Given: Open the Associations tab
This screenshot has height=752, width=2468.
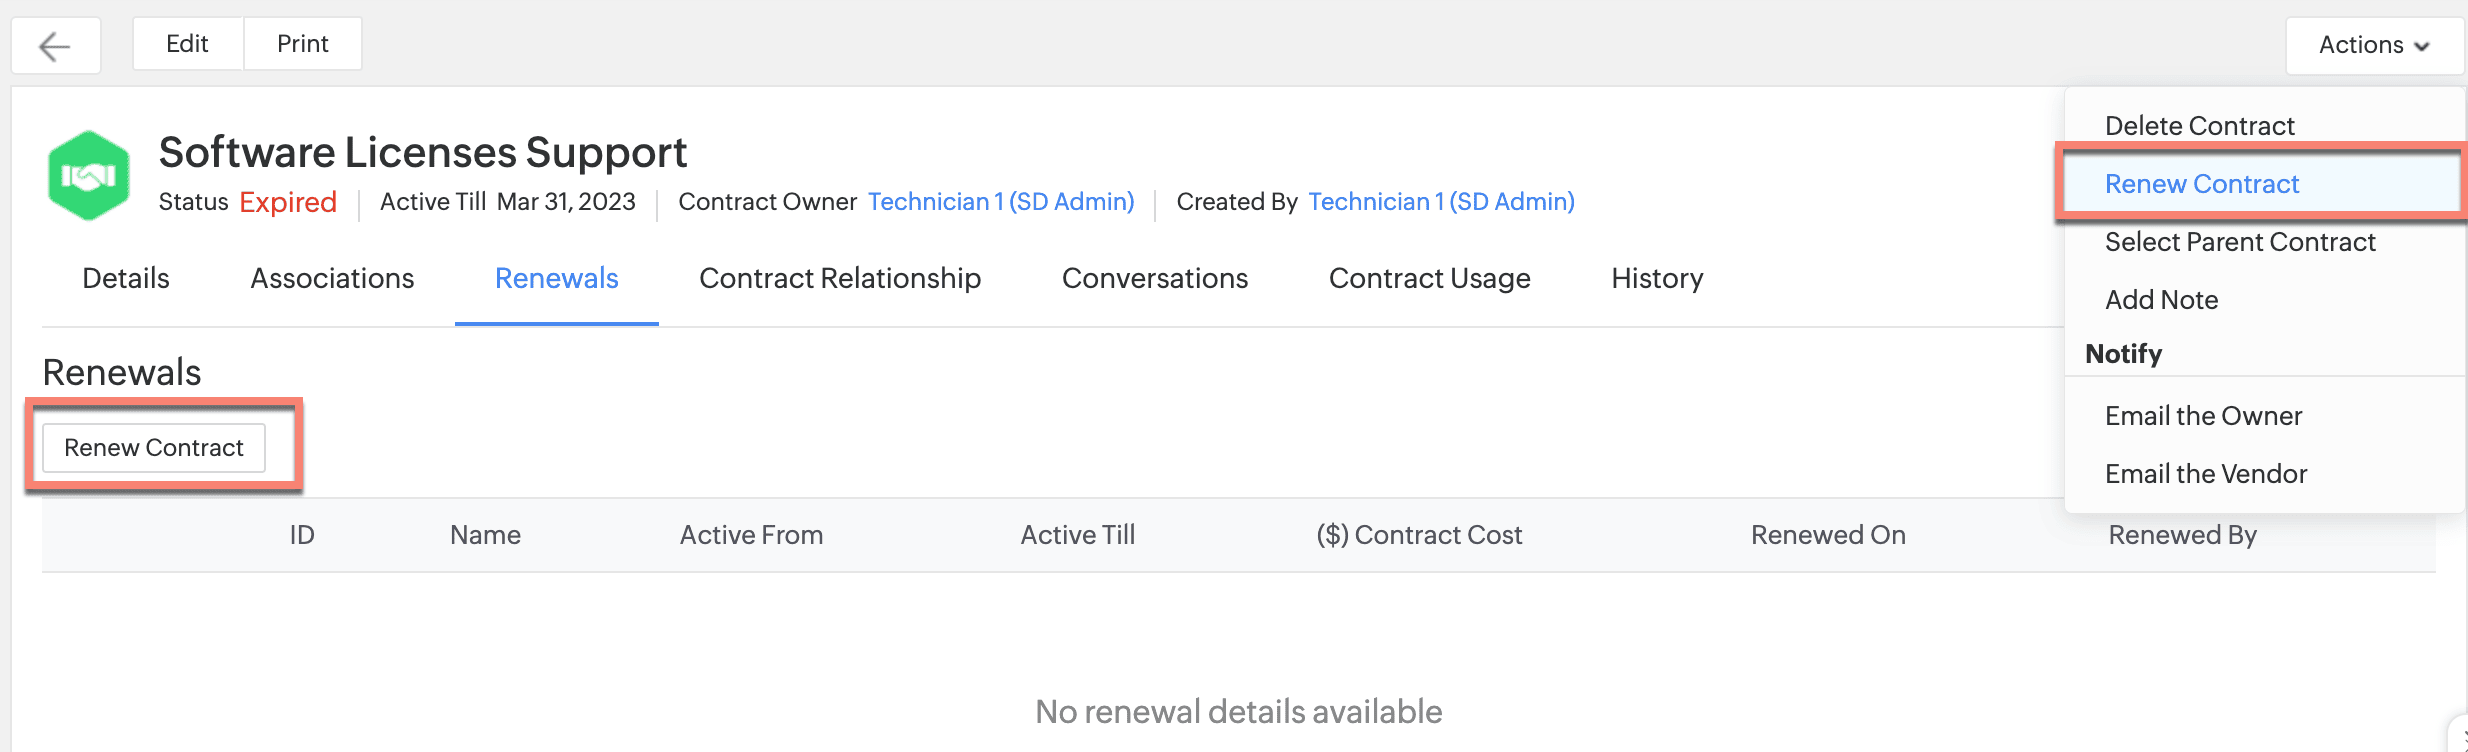Looking at the screenshot, I should 332,278.
